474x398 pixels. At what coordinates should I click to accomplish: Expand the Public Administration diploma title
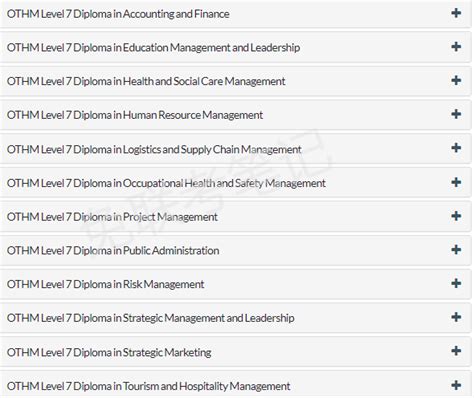point(113,251)
